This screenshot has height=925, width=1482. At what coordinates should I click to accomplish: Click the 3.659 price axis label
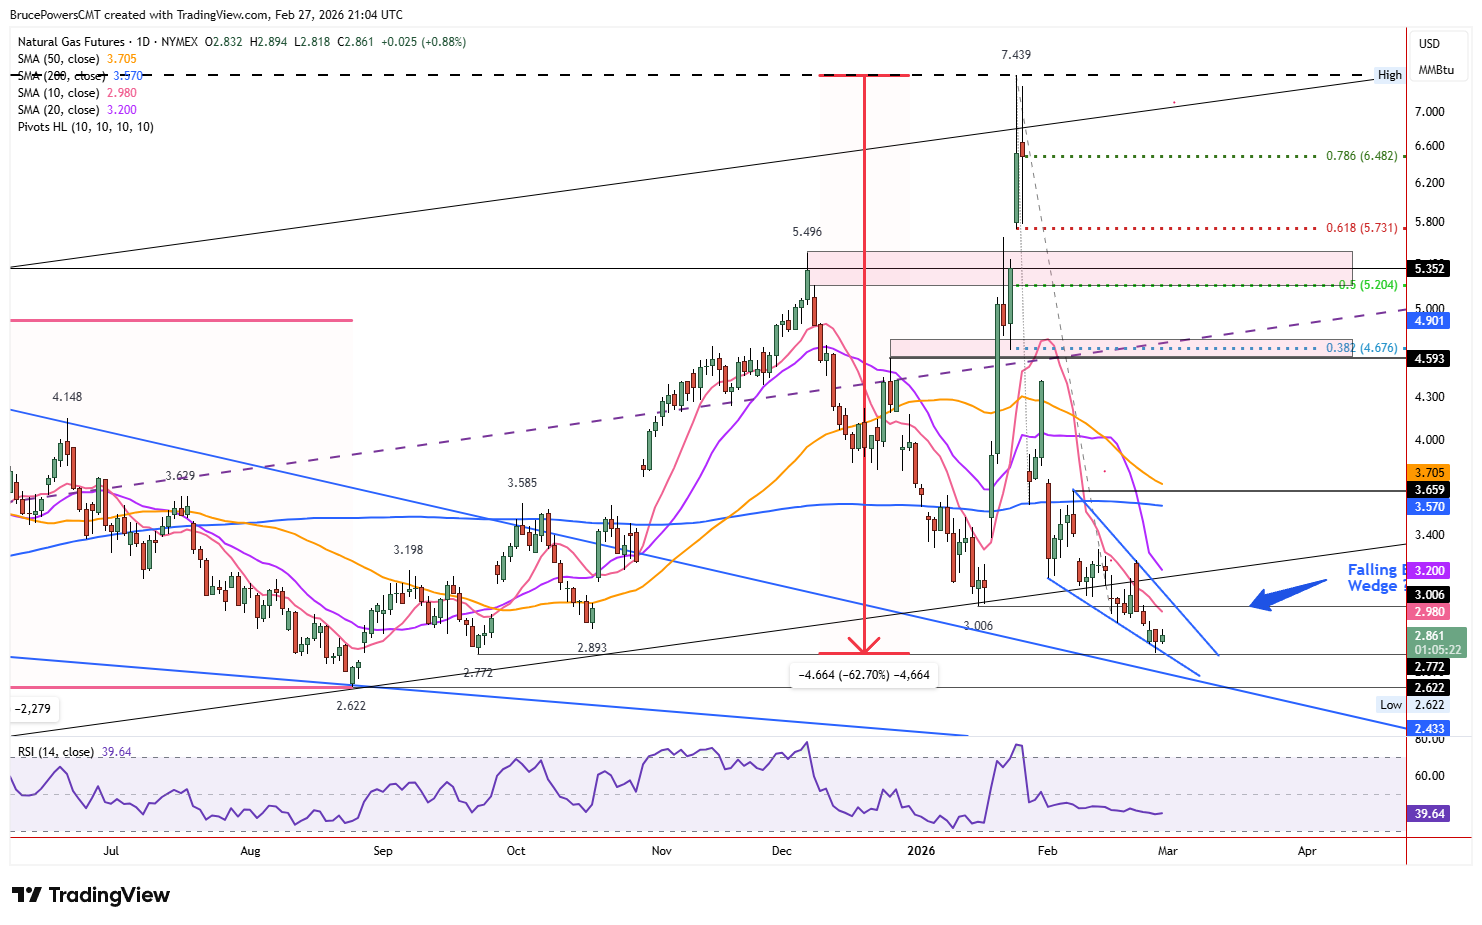coord(1429,490)
